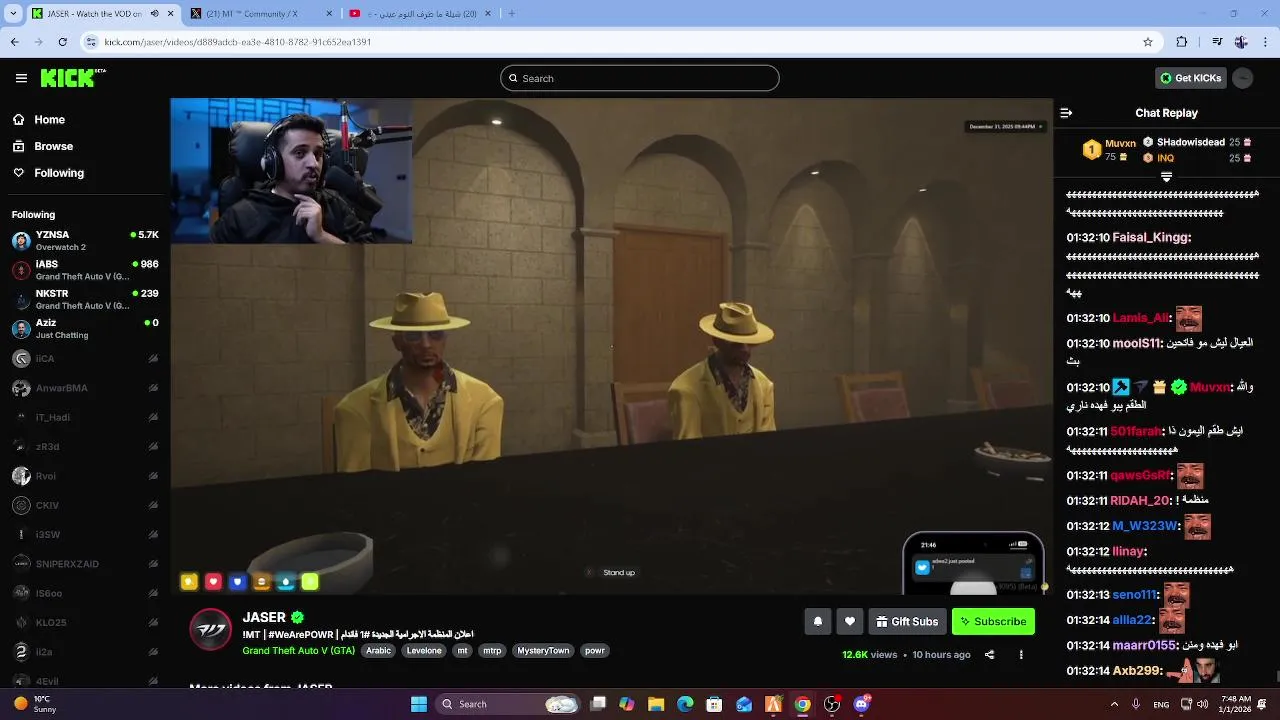Open File Explorer from the taskbar
The image size is (1280, 720).
pos(656,704)
